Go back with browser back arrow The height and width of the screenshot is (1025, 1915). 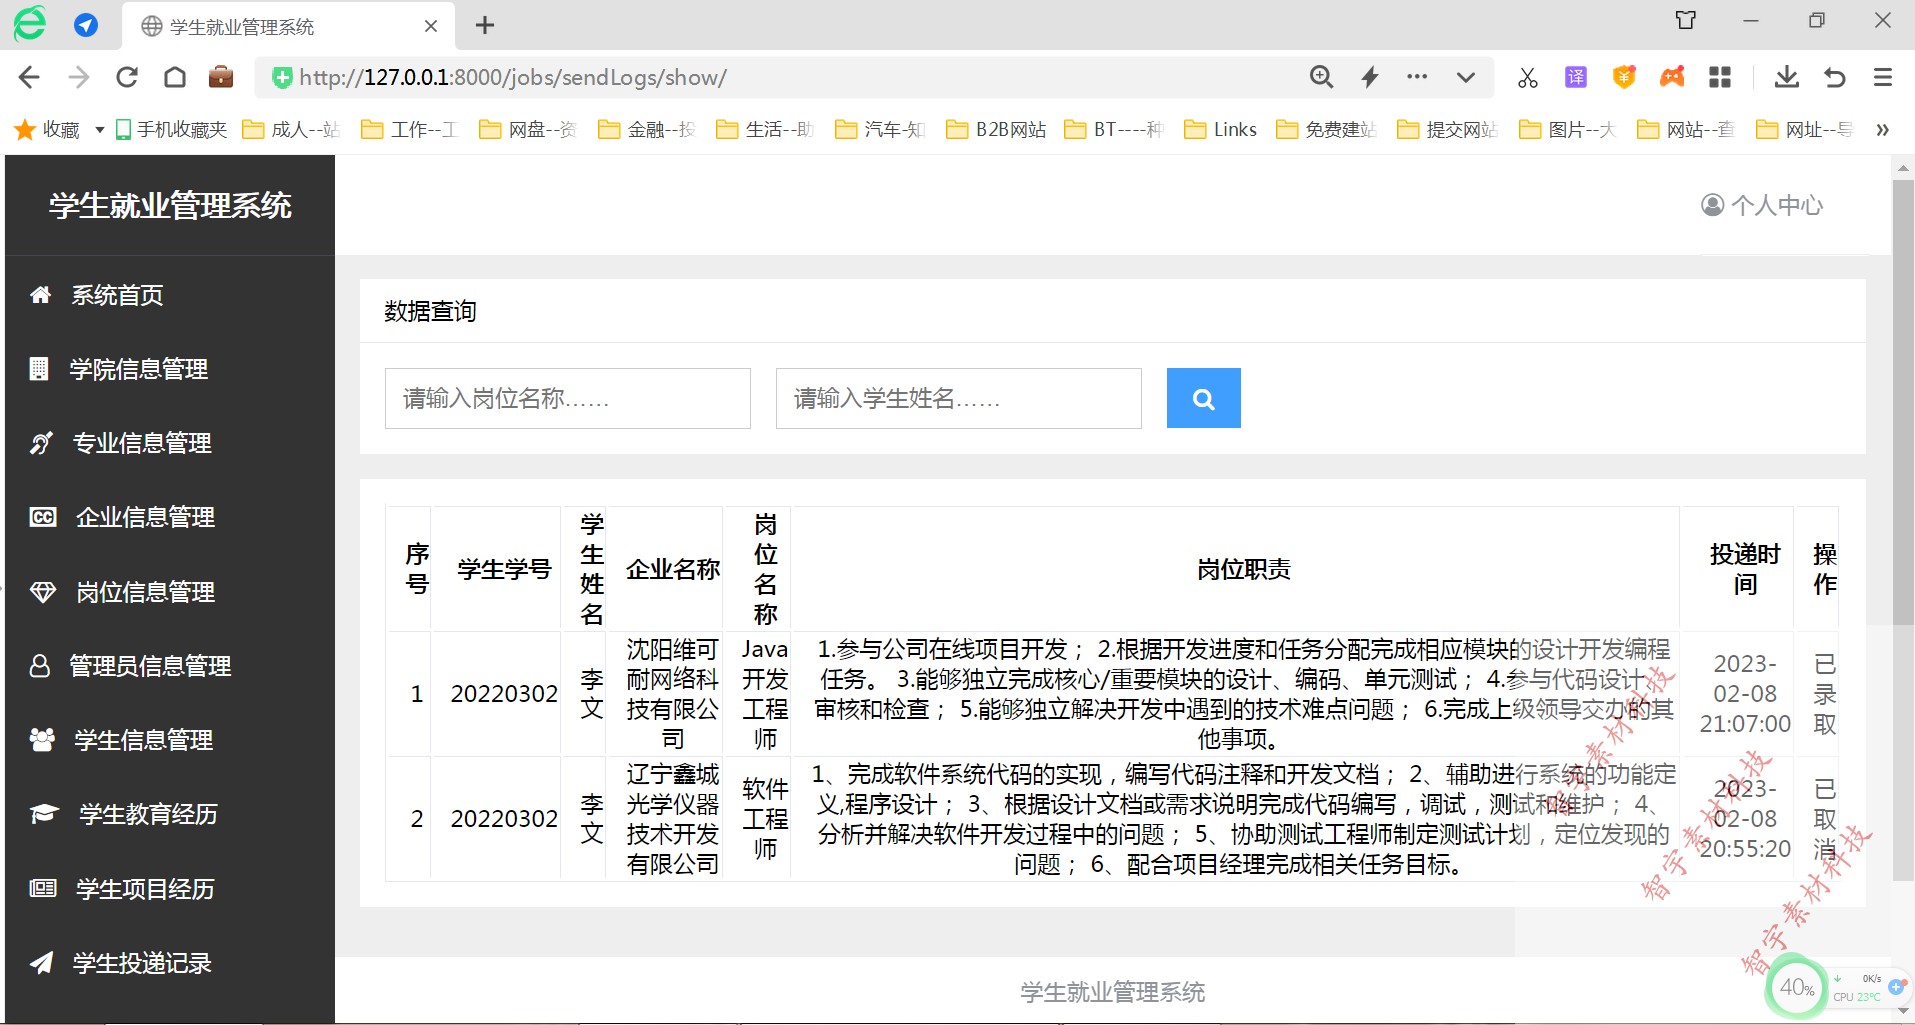pos(30,77)
